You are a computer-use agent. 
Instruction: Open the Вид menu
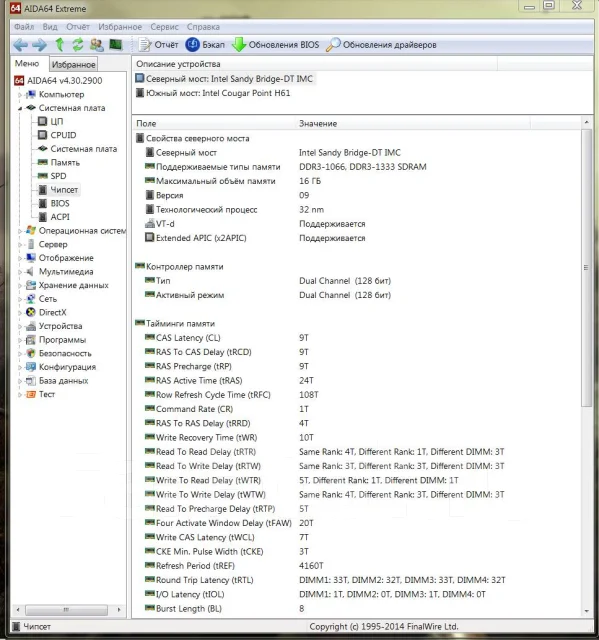coord(50,27)
